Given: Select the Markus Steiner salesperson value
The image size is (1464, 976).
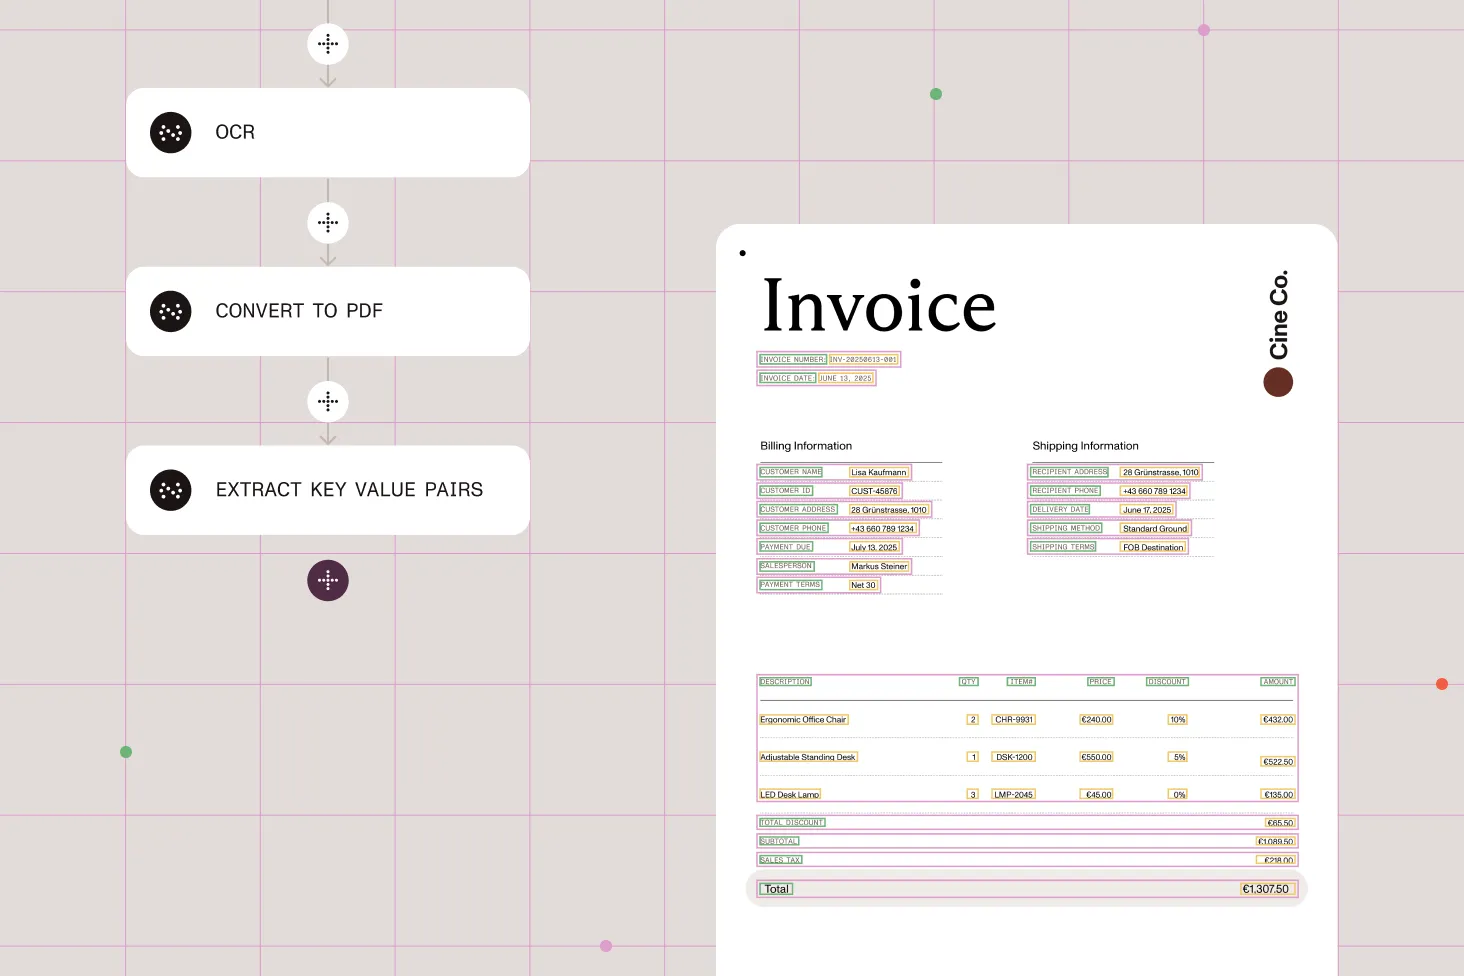Looking at the screenshot, I should click(x=879, y=566).
